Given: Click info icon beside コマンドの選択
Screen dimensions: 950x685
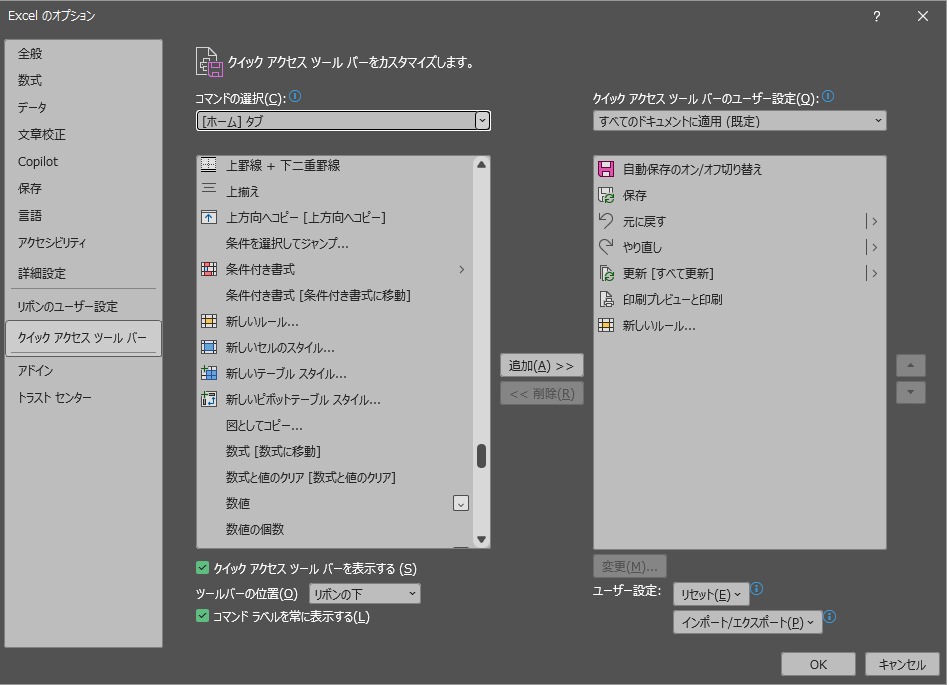Looking at the screenshot, I should tap(295, 96).
